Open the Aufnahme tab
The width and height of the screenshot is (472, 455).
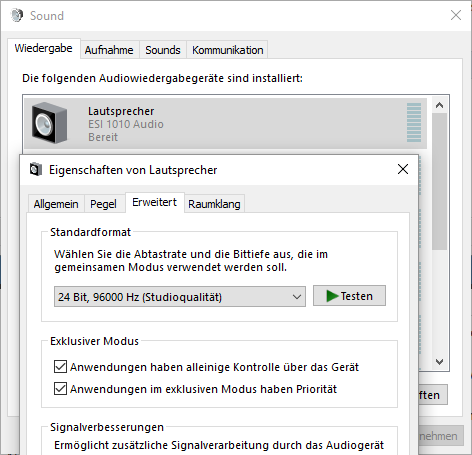pos(109,50)
